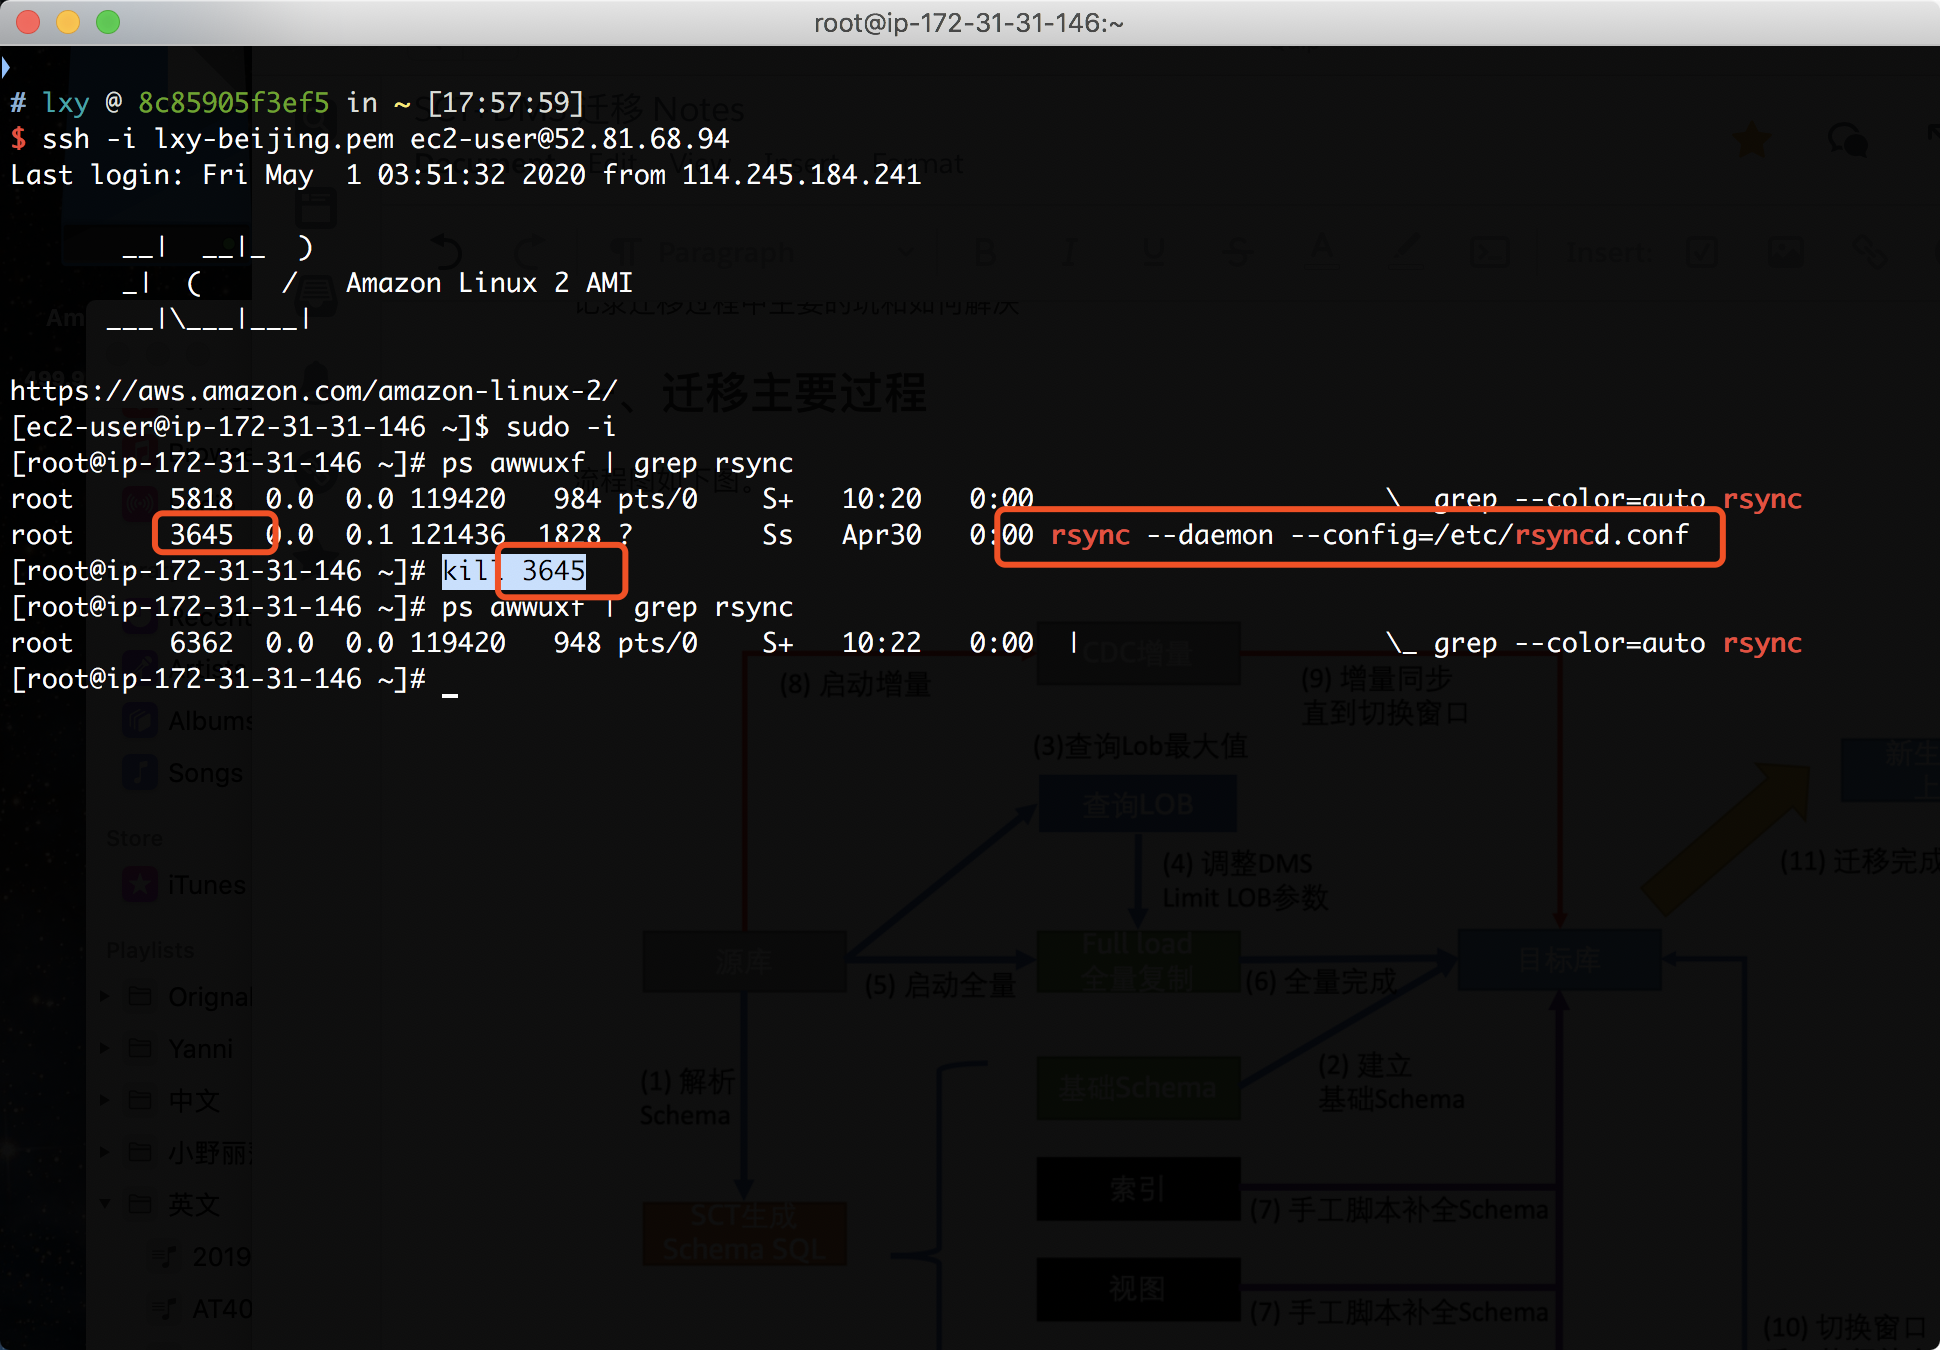Click the red dollar prompt symbol

pyautogui.click(x=18, y=139)
